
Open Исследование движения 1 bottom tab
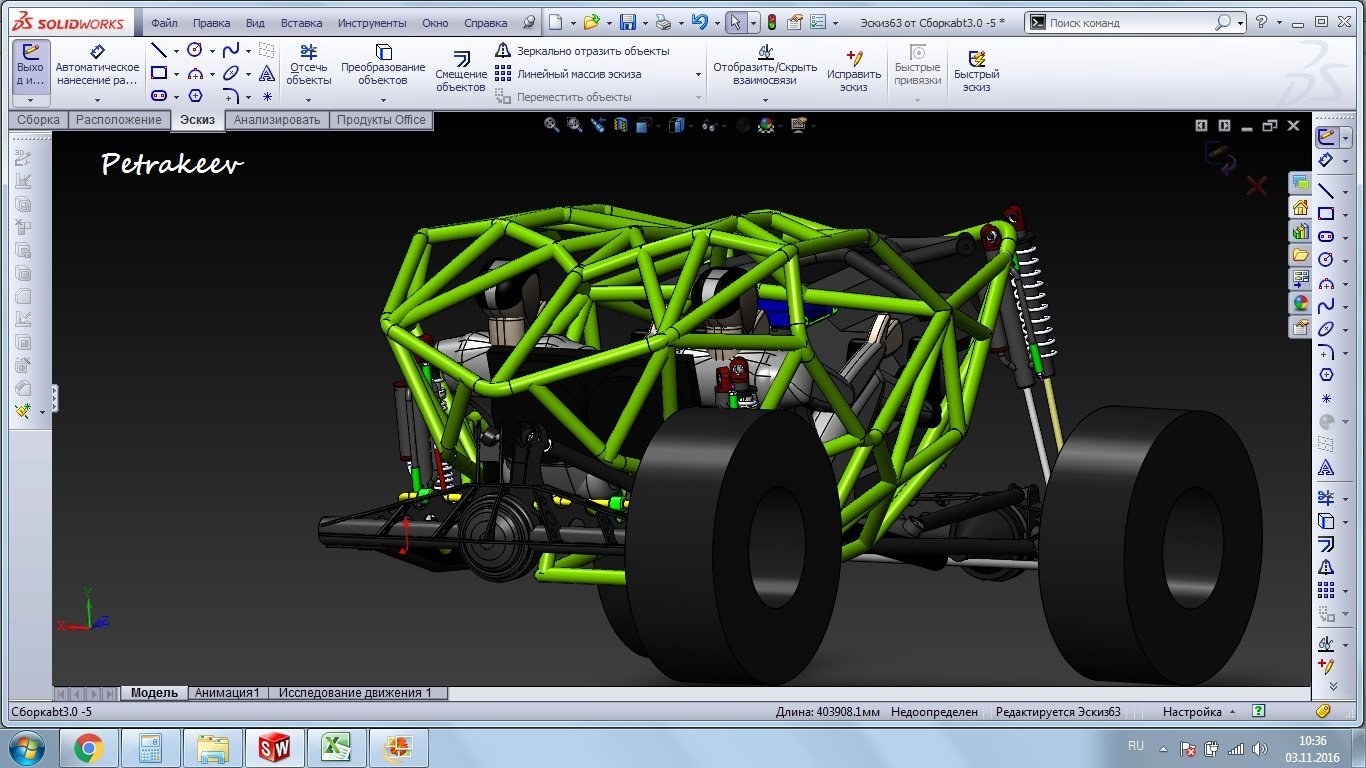click(356, 693)
